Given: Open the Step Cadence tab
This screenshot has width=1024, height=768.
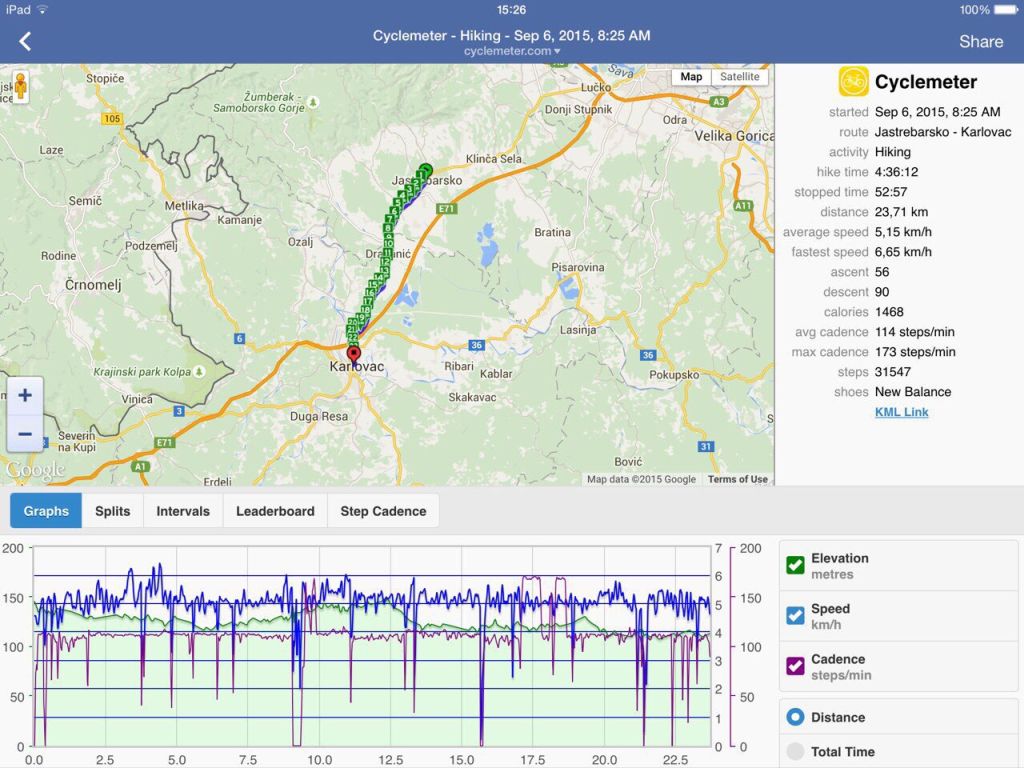Looking at the screenshot, I should [383, 511].
